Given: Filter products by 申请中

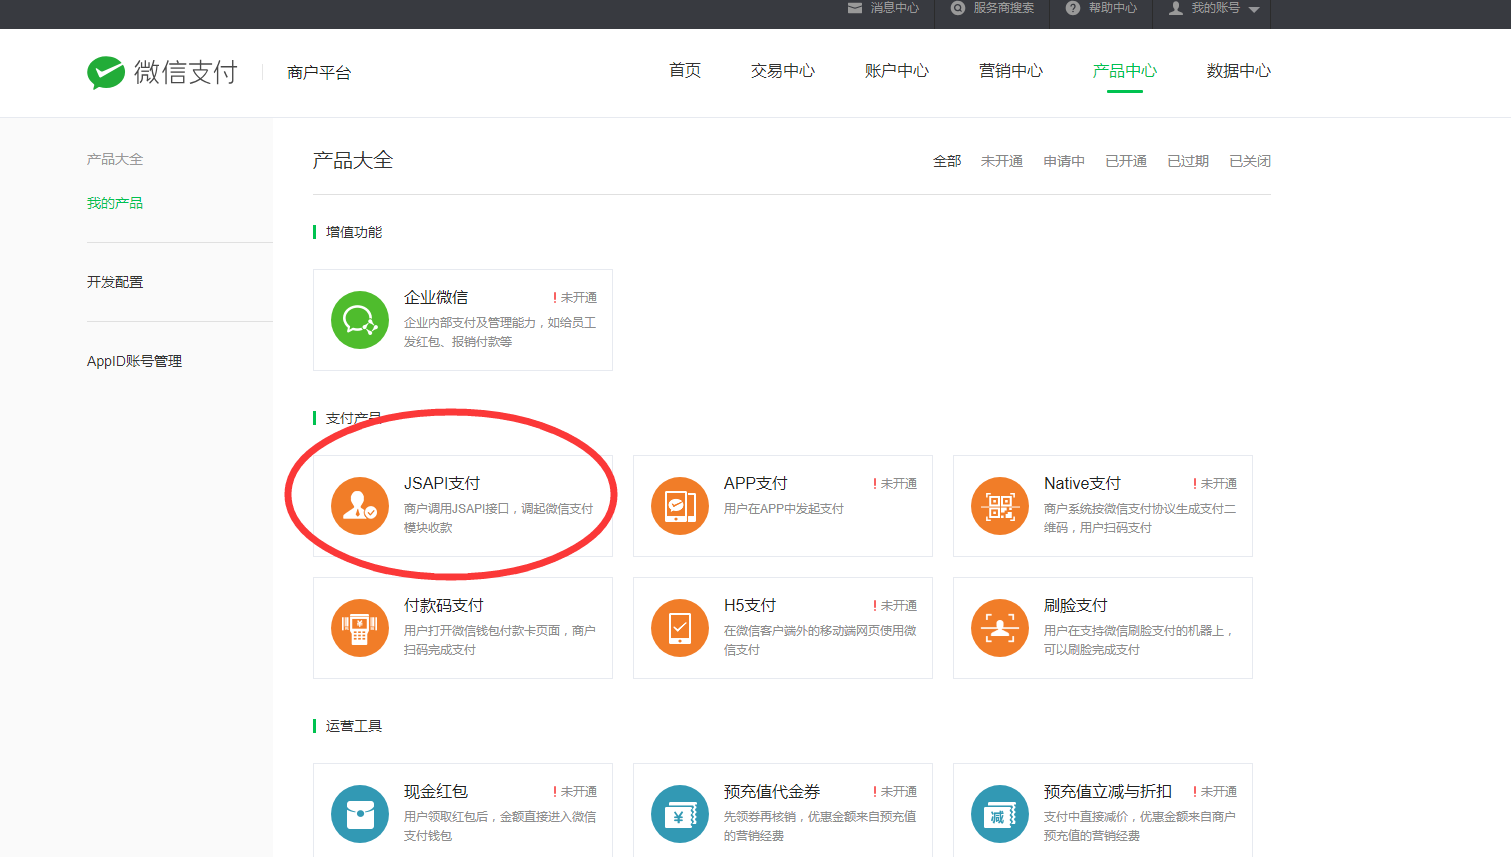Looking at the screenshot, I should [x=1064, y=161].
